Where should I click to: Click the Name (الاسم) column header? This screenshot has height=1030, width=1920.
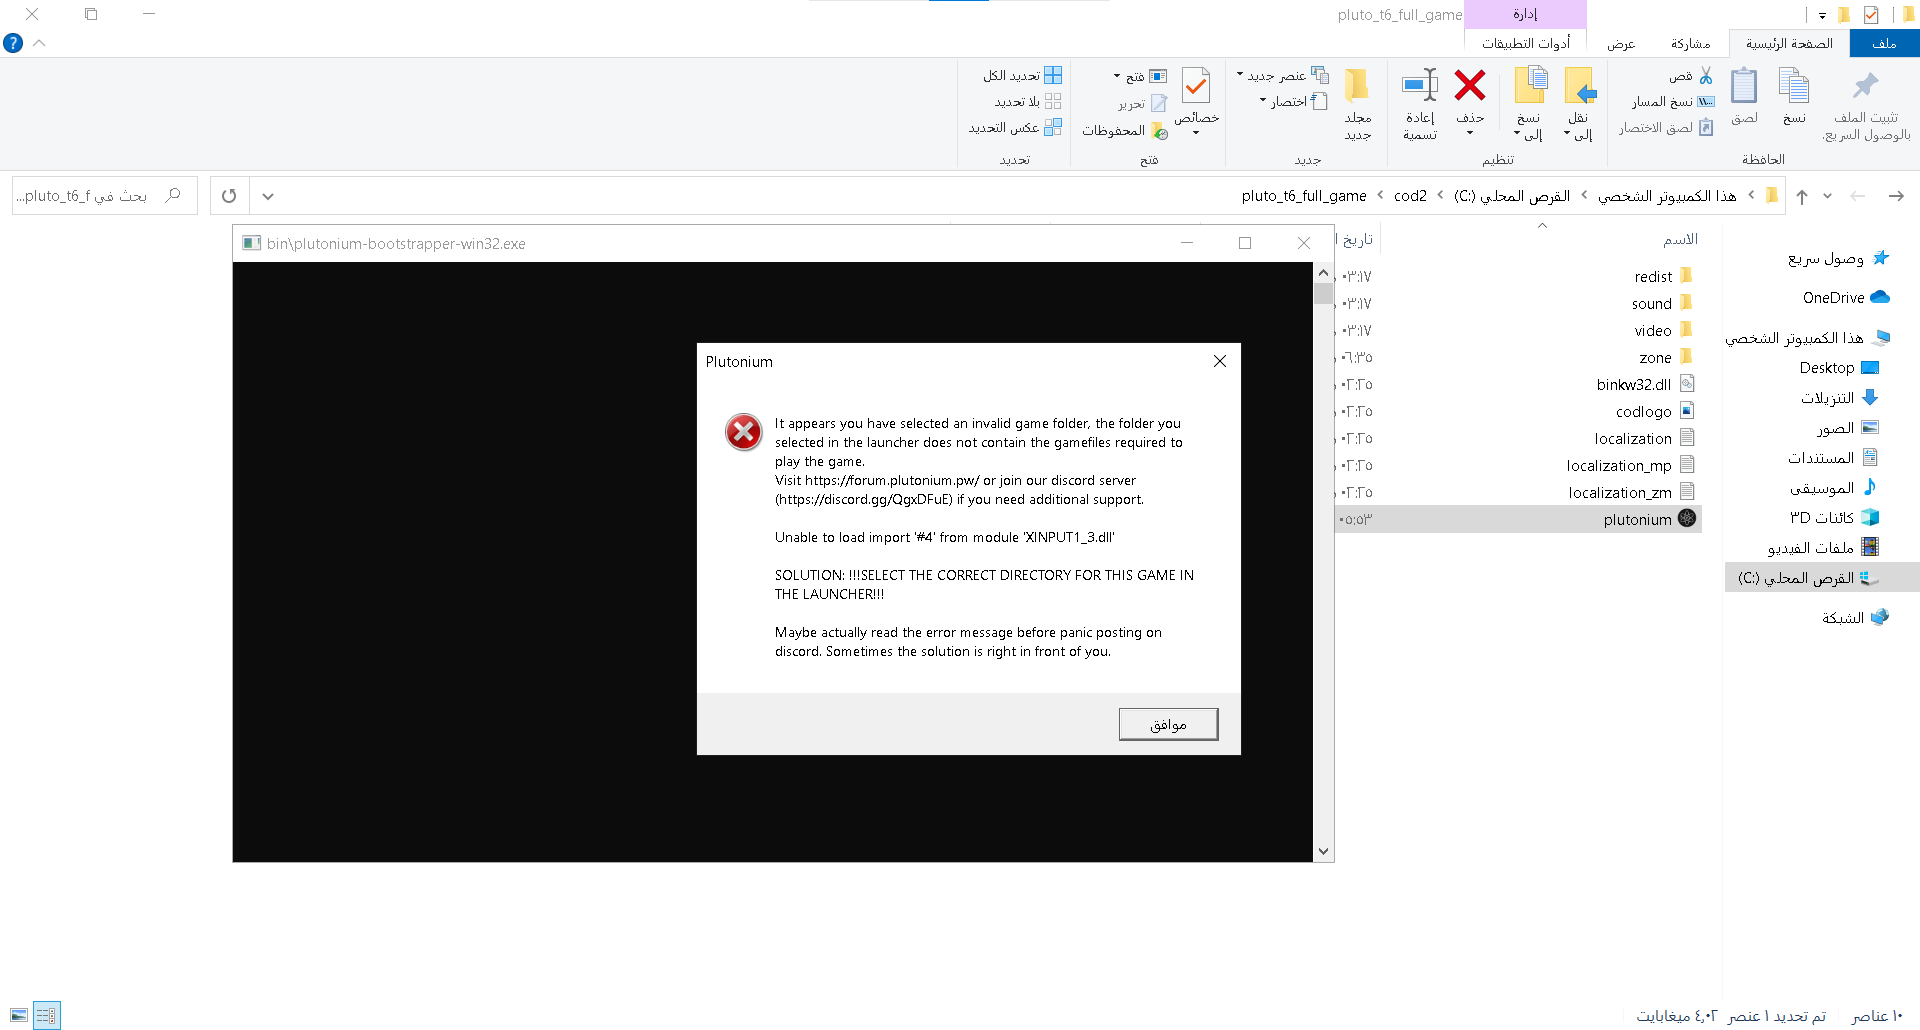1680,239
